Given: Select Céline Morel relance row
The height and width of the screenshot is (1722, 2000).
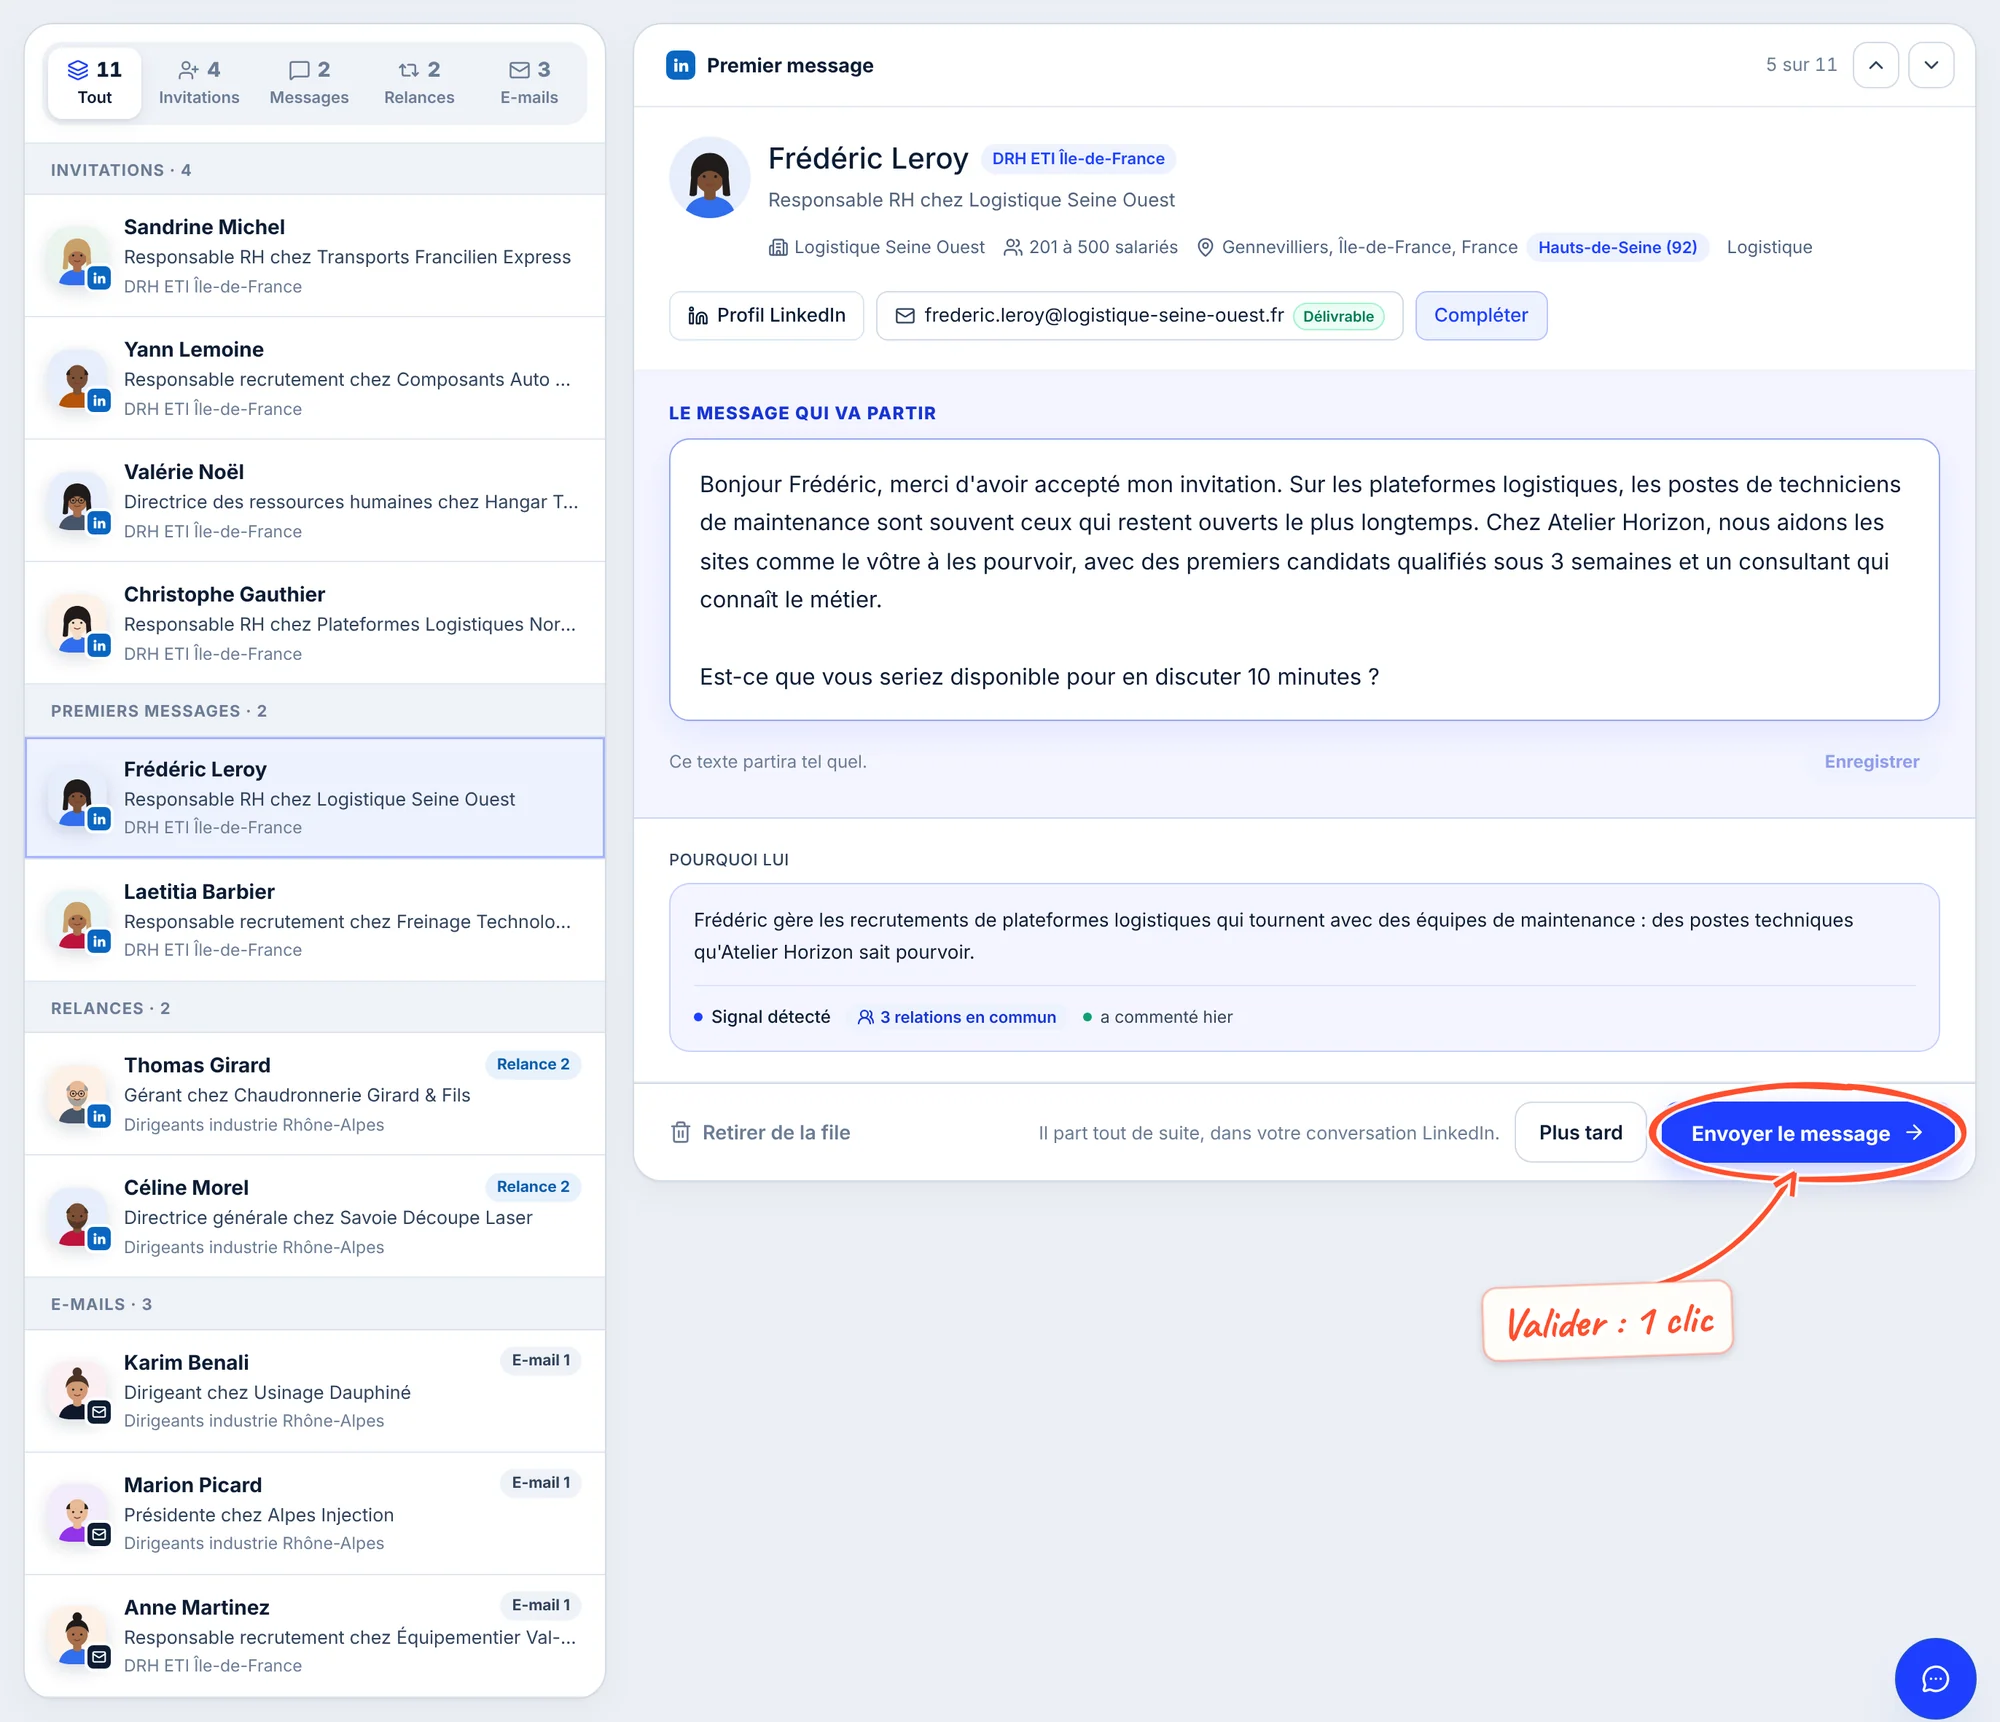Looking at the screenshot, I should (x=315, y=1216).
